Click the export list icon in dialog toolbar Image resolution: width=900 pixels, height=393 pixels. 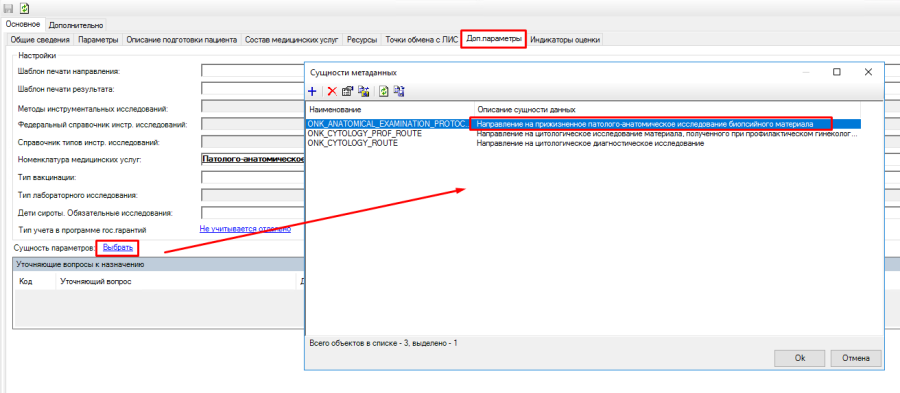399,91
